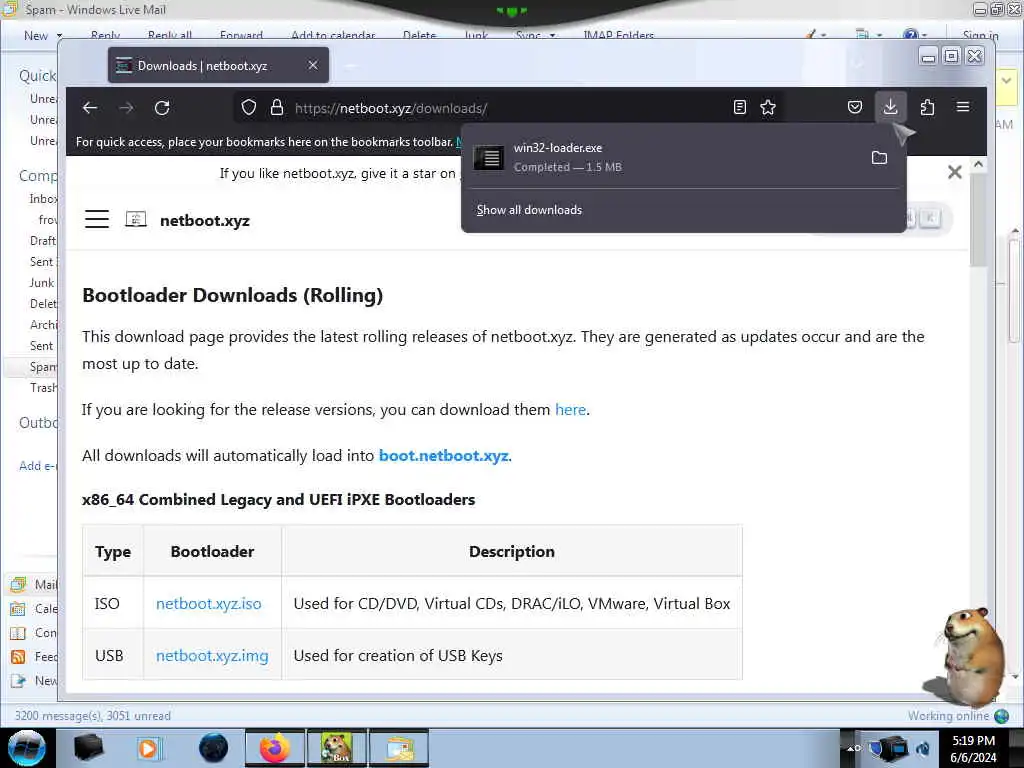Click the padlock site security icon
The width and height of the screenshot is (1024, 768).
pyautogui.click(x=277, y=107)
